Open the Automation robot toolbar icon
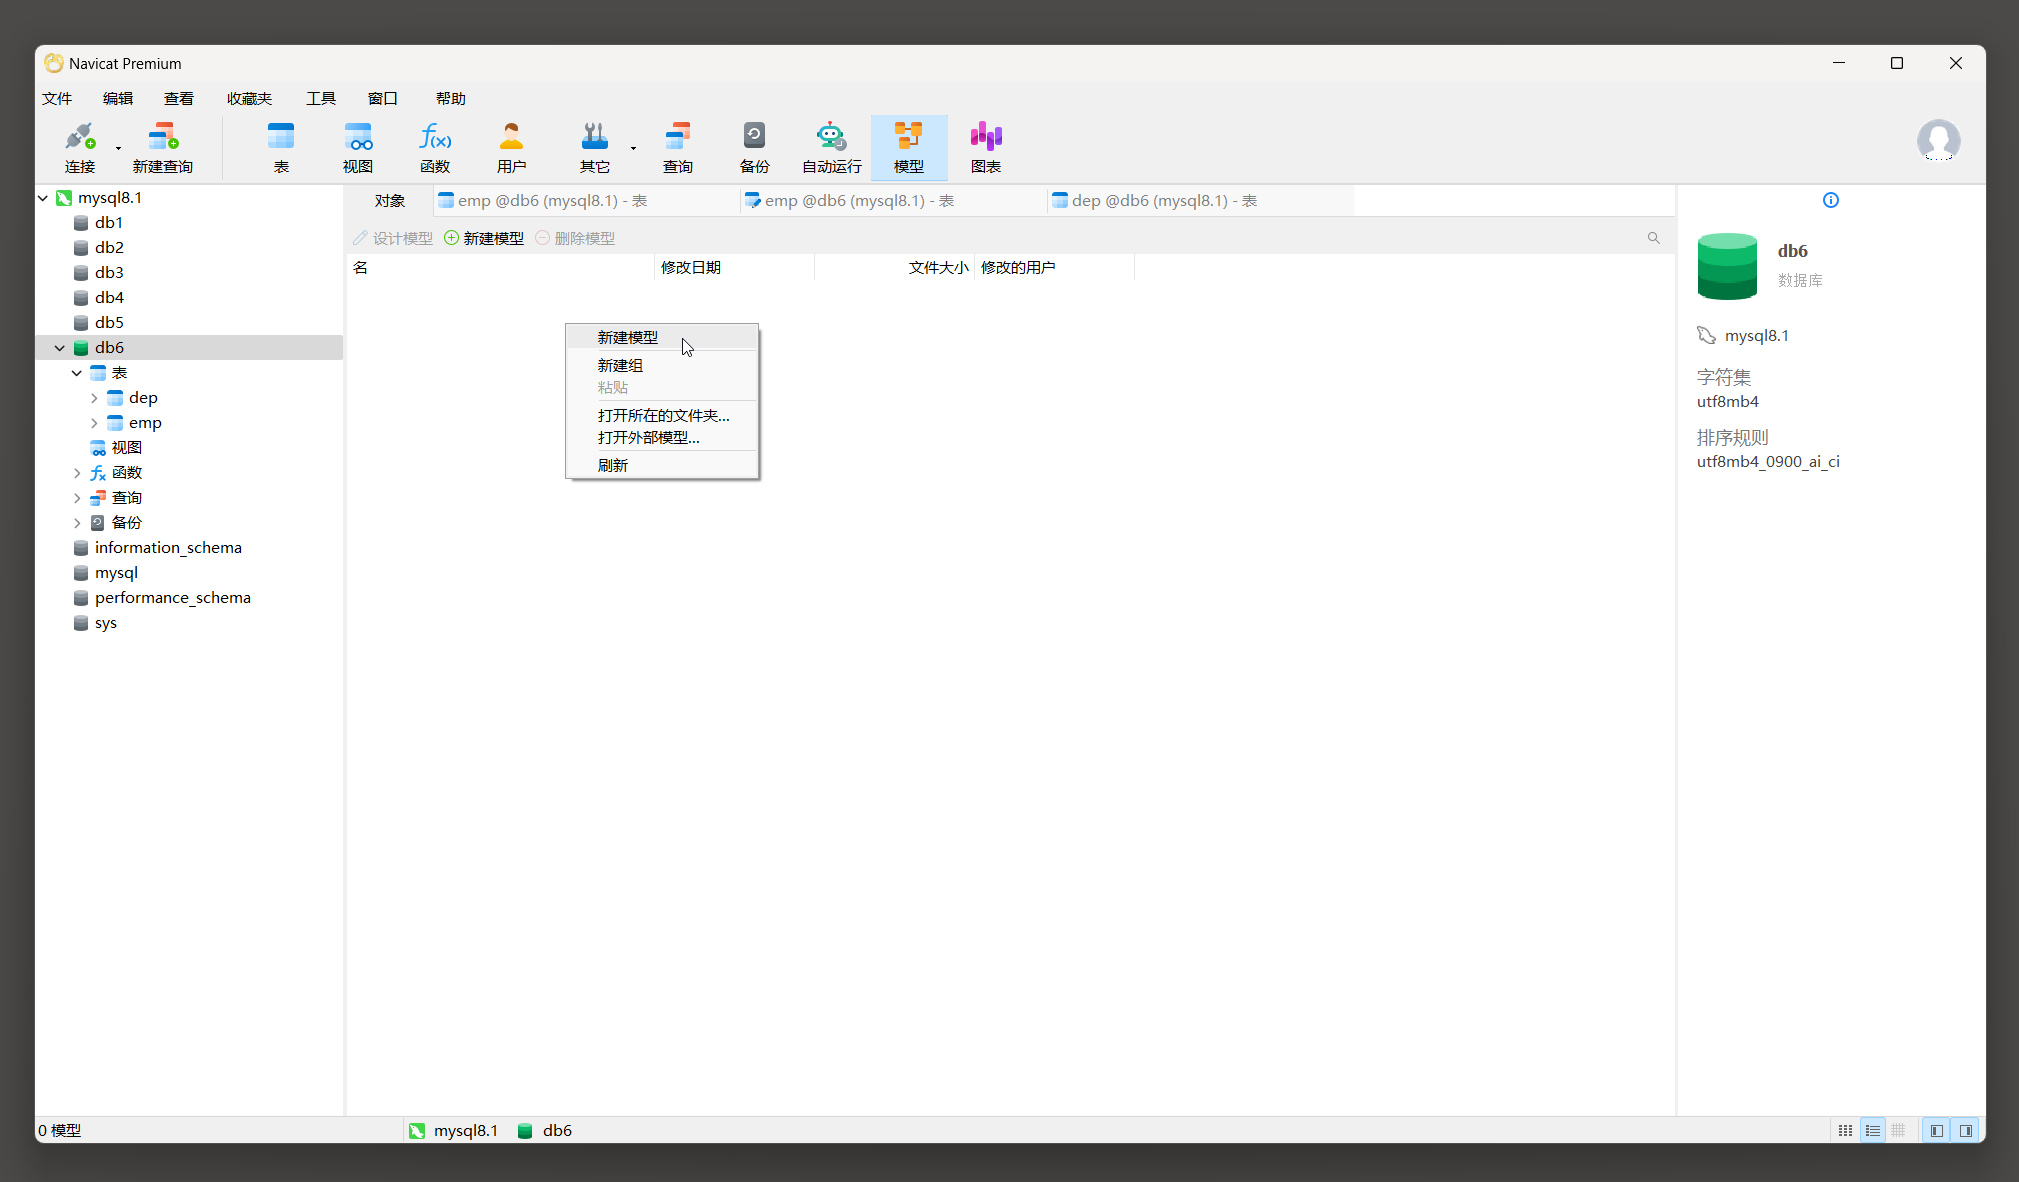Viewport: 2019px width, 1182px height. click(831, 147)
